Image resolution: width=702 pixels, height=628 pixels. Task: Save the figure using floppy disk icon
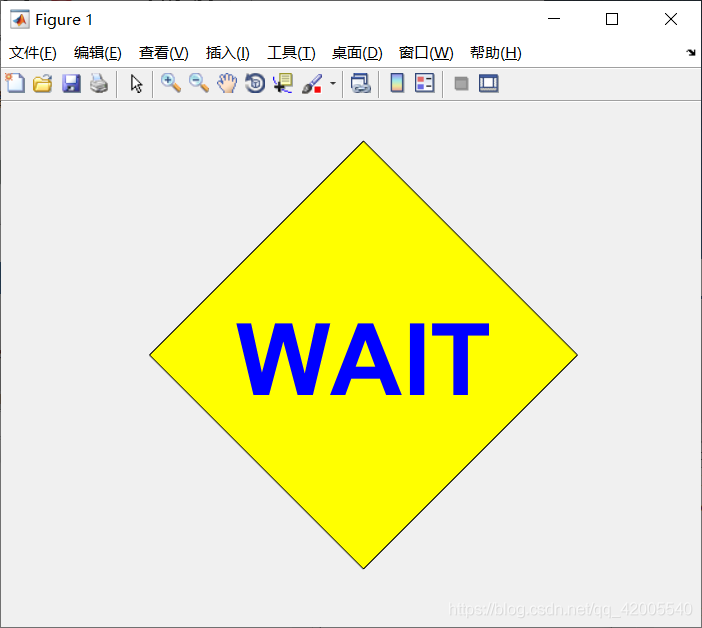pos(71,84)
